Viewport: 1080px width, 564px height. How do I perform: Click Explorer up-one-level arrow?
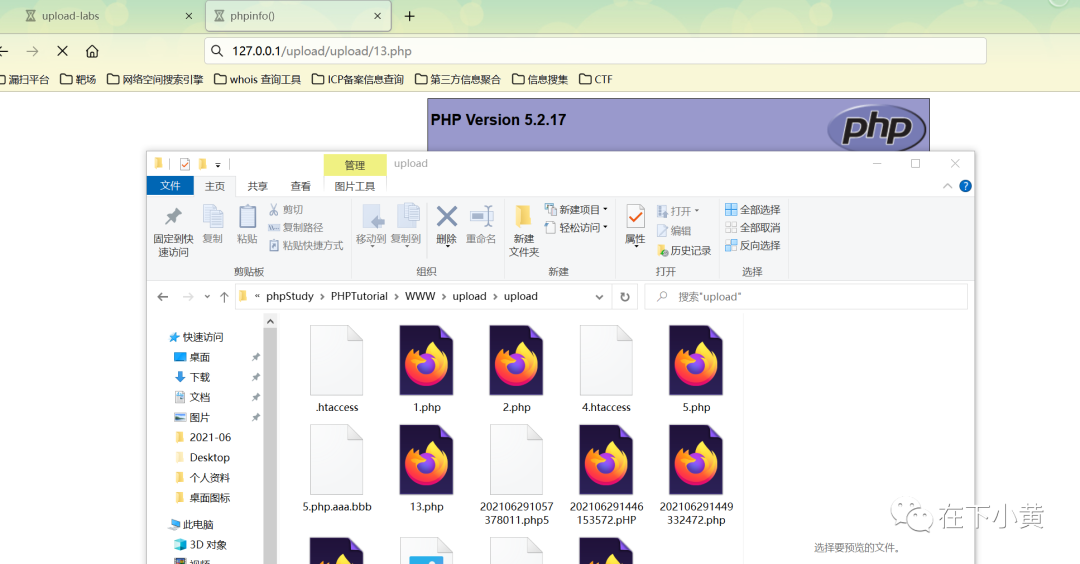(x=224, y=297)
